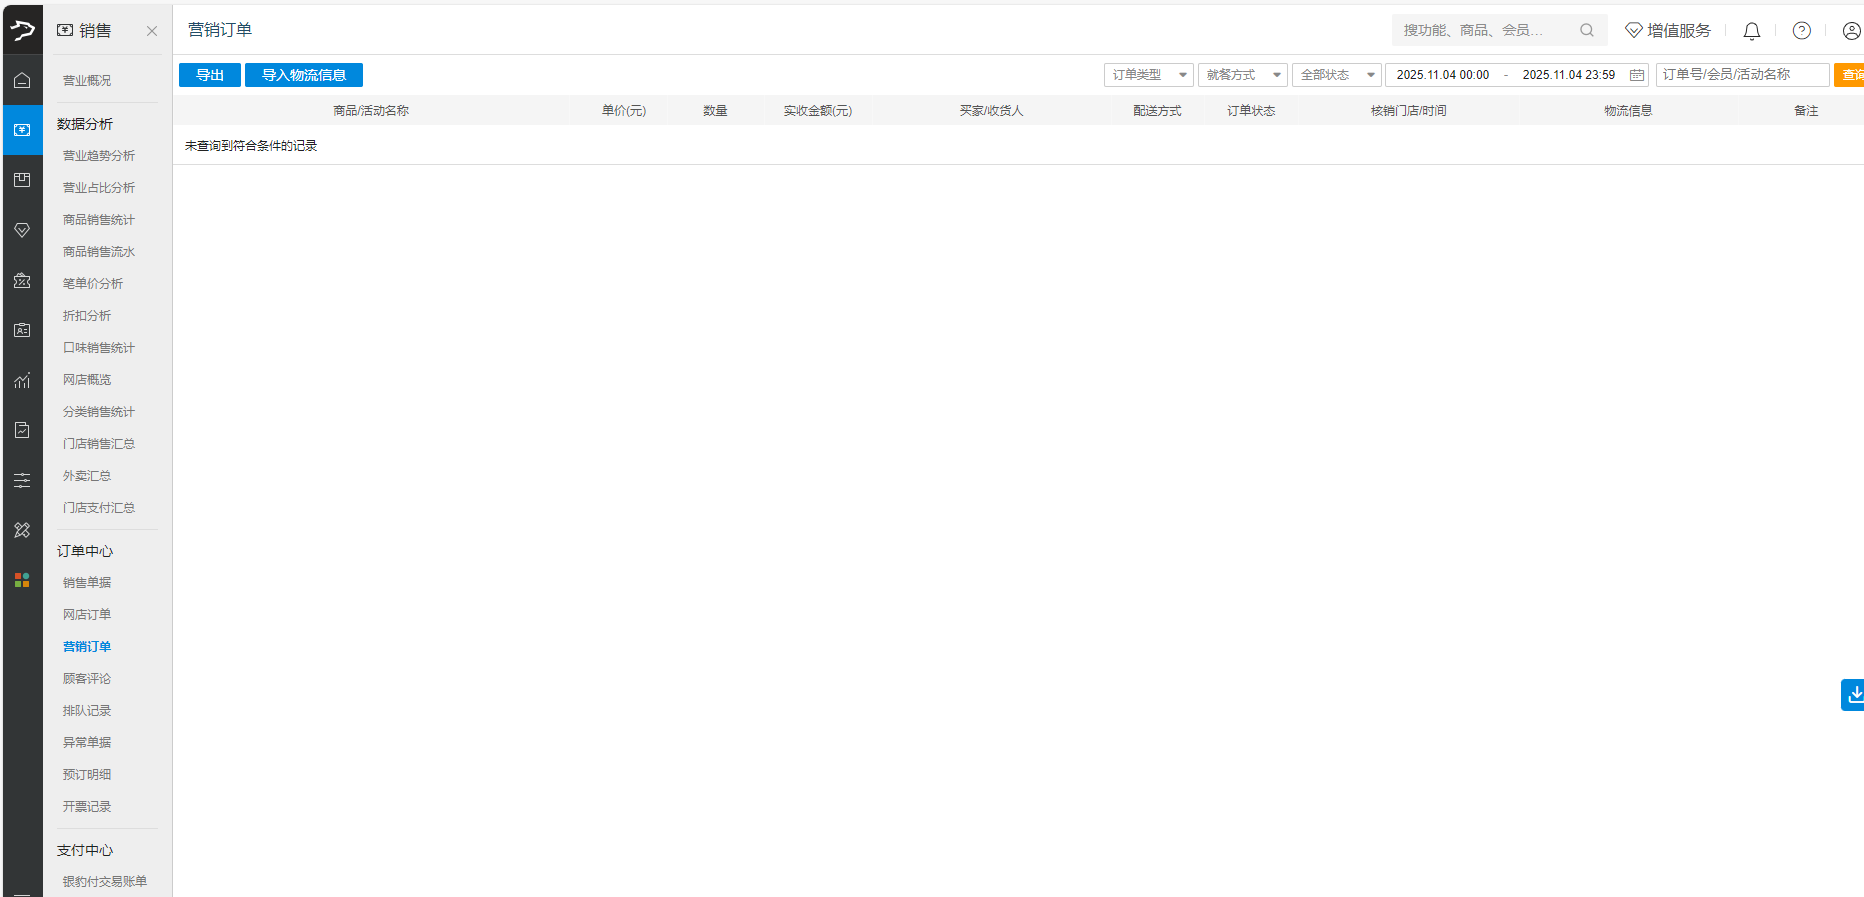This screenshot has width=1864, height=897.
Task: Click the colorful apps grid icon
Action: pyautogui.click(x=22, y=580)
